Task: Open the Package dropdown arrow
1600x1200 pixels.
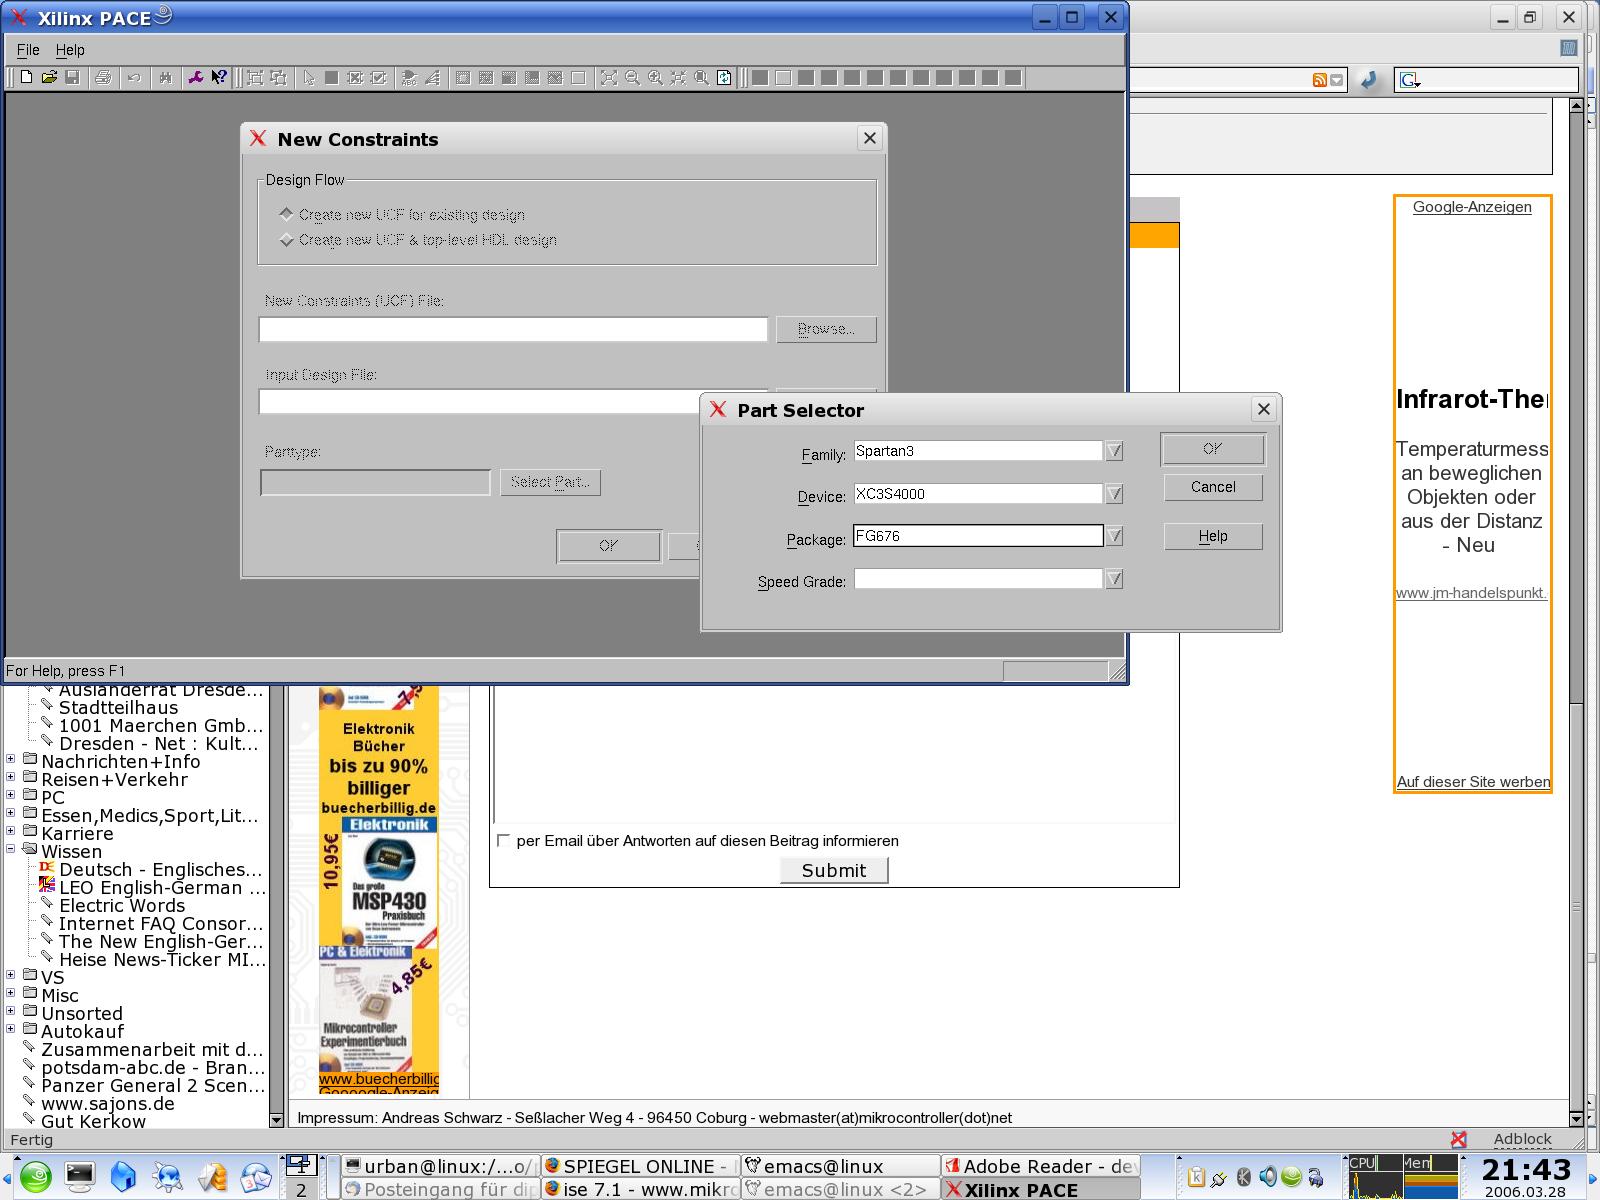Action: point(1114,536)
